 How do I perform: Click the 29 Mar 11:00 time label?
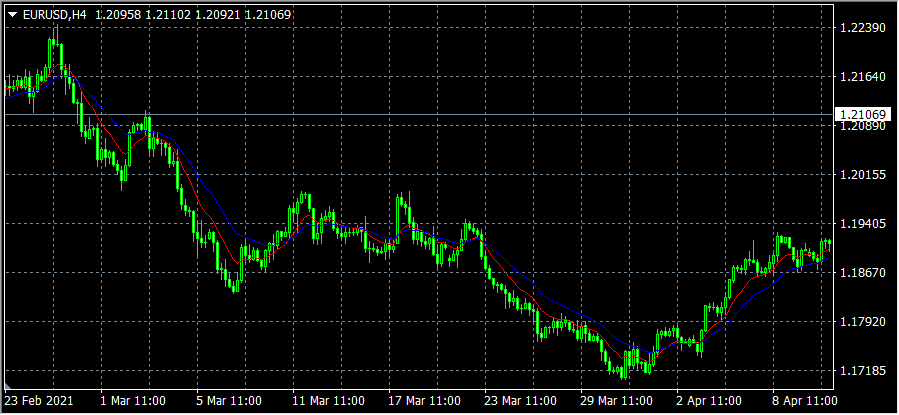pos(615,401)
